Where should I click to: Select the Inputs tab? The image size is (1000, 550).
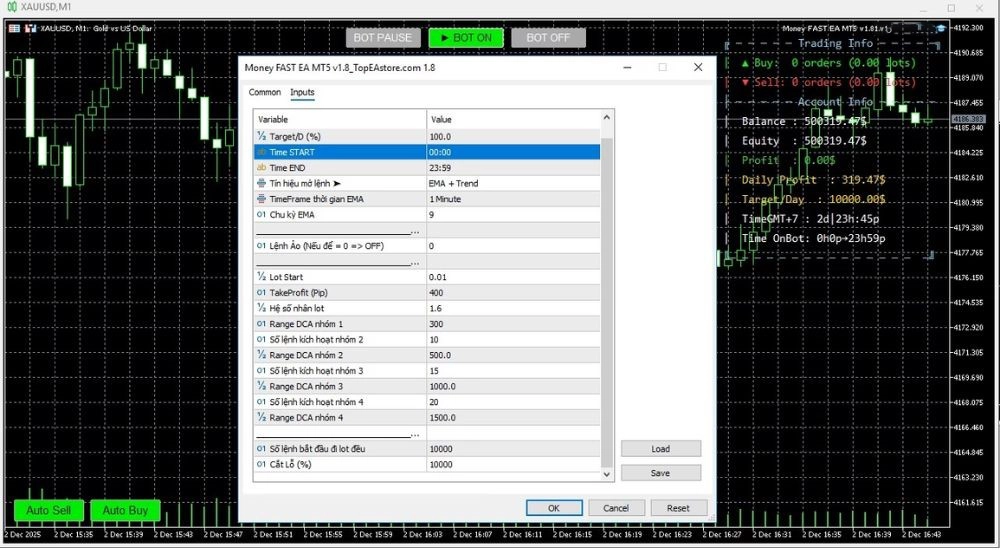pos(302,92)
